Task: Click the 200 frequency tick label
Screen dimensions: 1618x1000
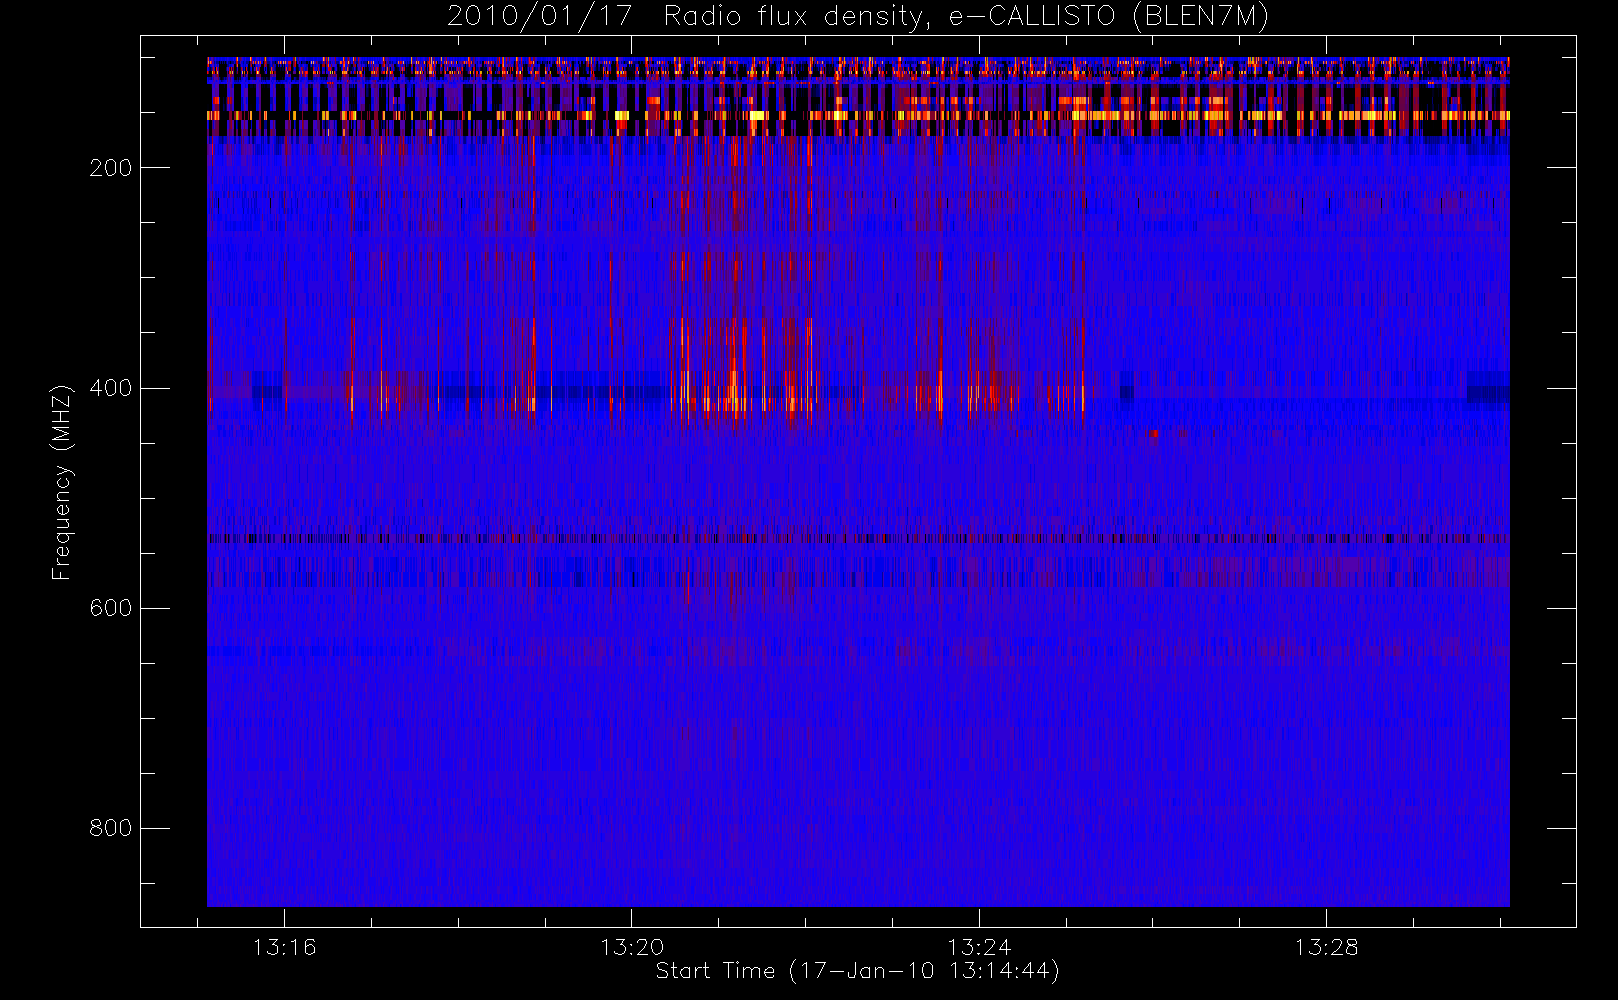Action: pos(111,168)
